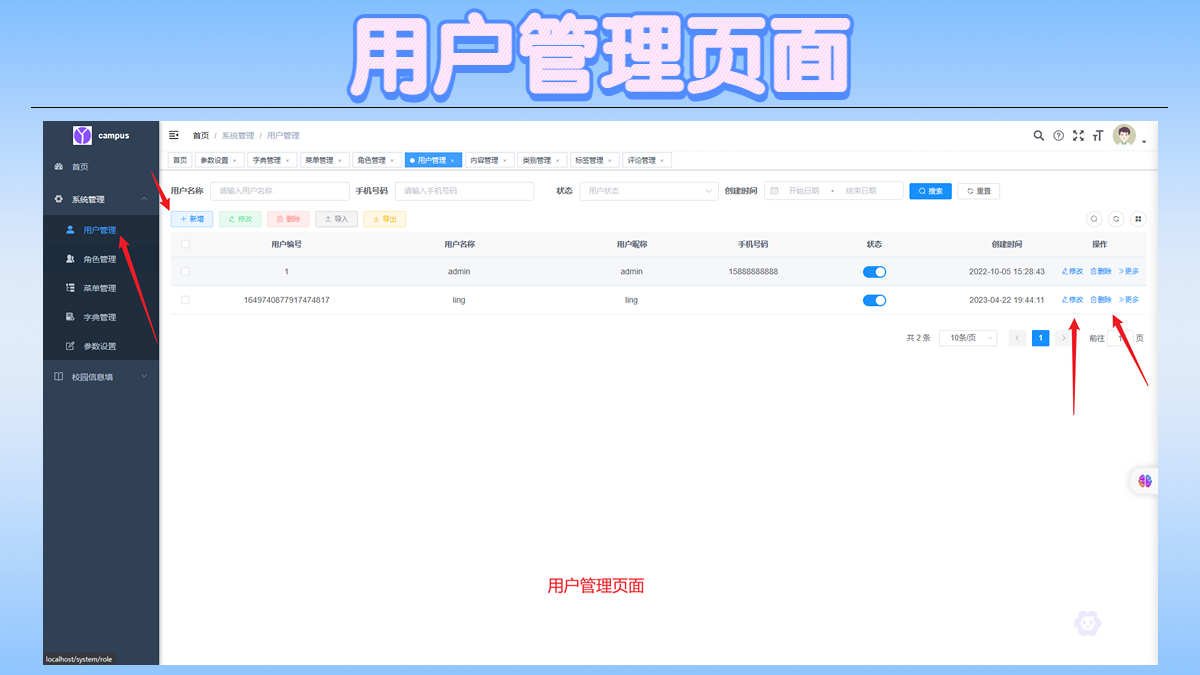
Task: Delete admin row via 删除 link
Action: 1100,271
